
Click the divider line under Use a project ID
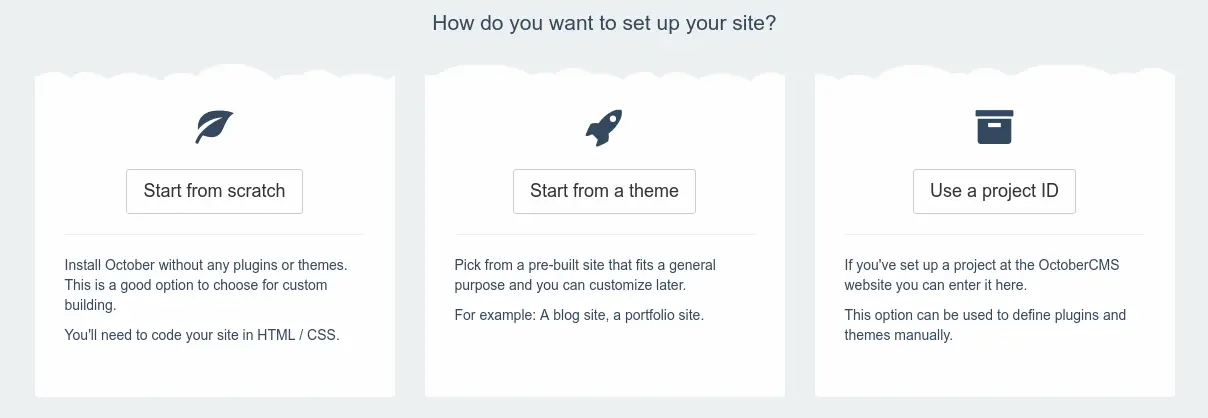[994, 234]
